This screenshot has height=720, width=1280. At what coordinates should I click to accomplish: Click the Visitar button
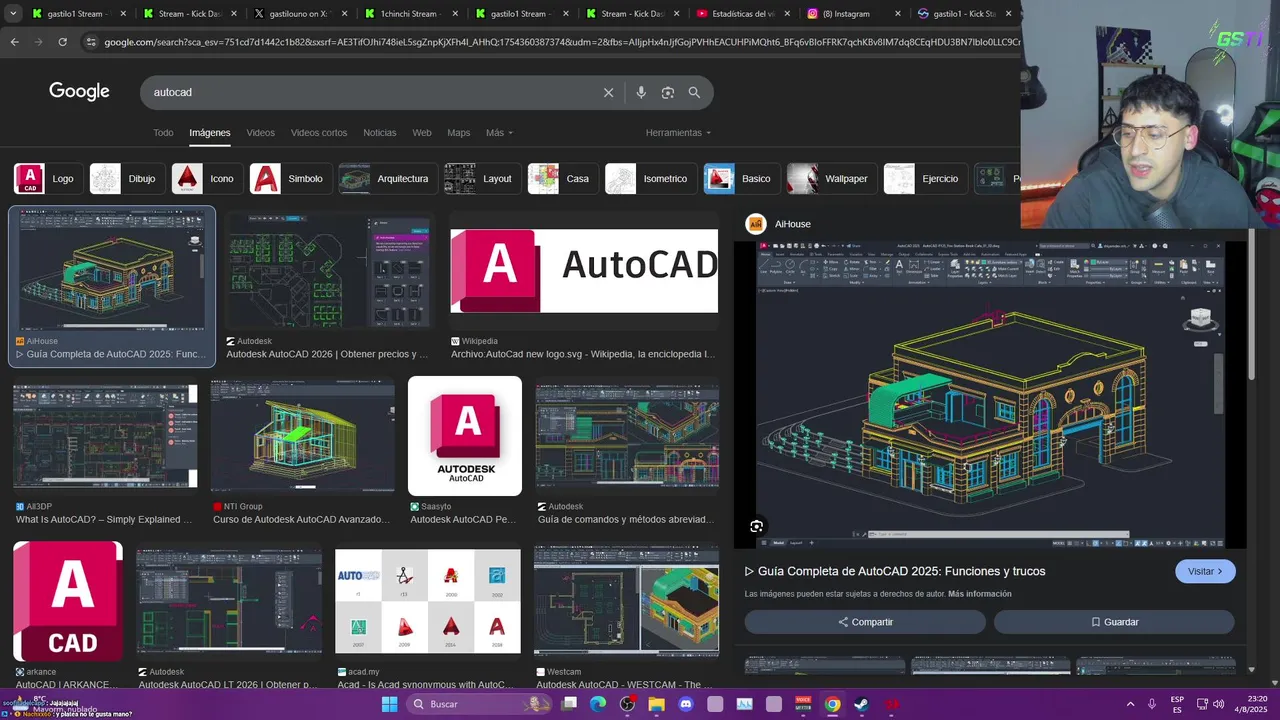1205,571
